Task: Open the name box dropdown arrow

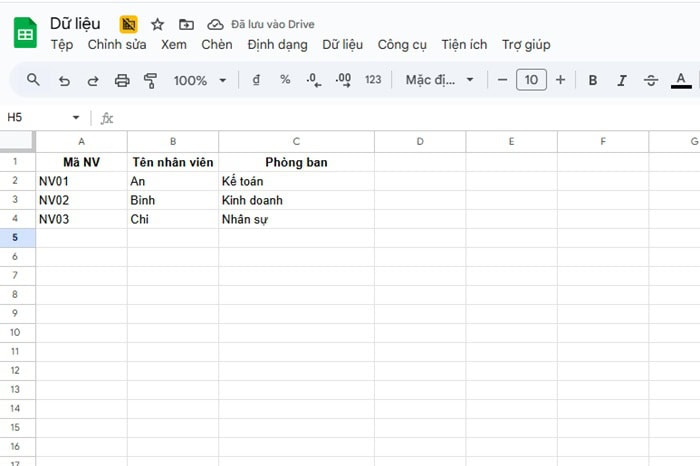Action: [x=76, y=118]
